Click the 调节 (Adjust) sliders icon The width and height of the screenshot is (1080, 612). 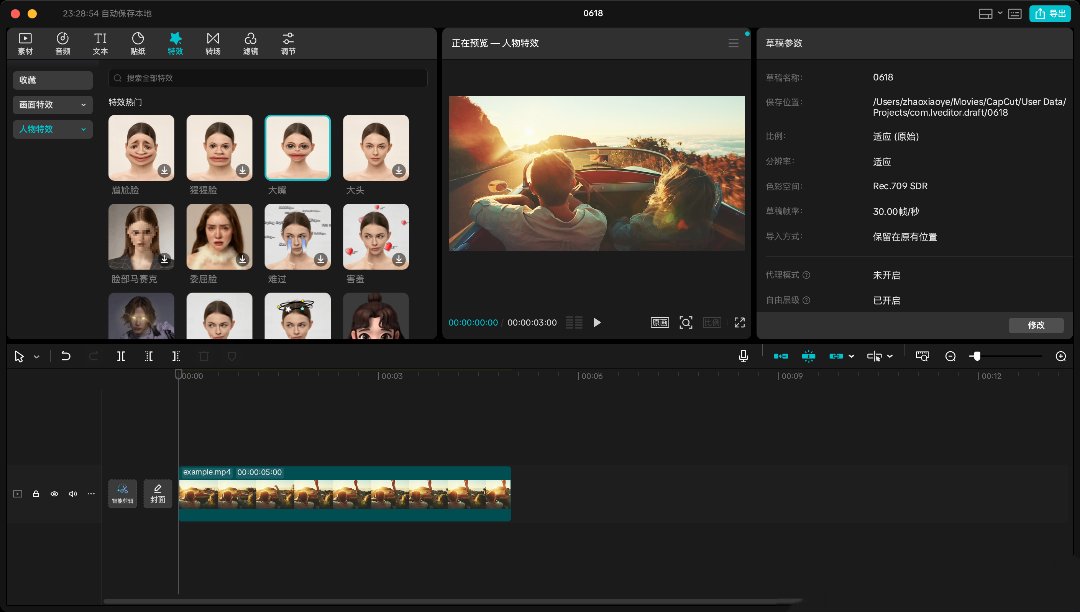click(x=288, y=42)
